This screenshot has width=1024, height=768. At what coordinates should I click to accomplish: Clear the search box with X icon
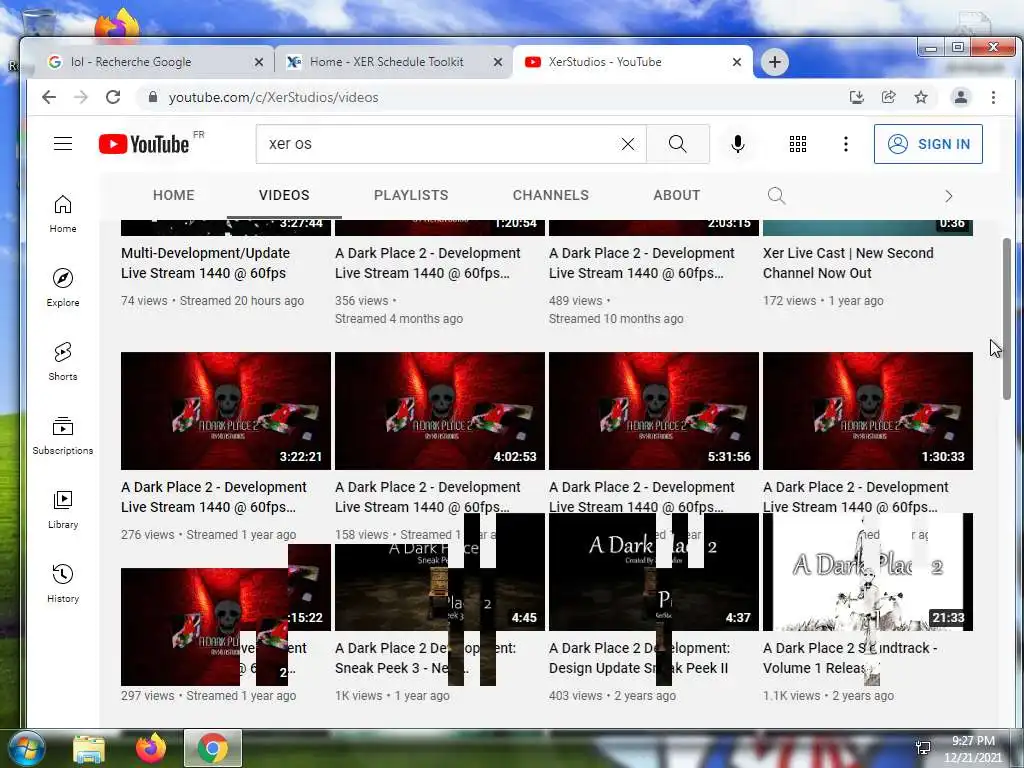point(628,144)
